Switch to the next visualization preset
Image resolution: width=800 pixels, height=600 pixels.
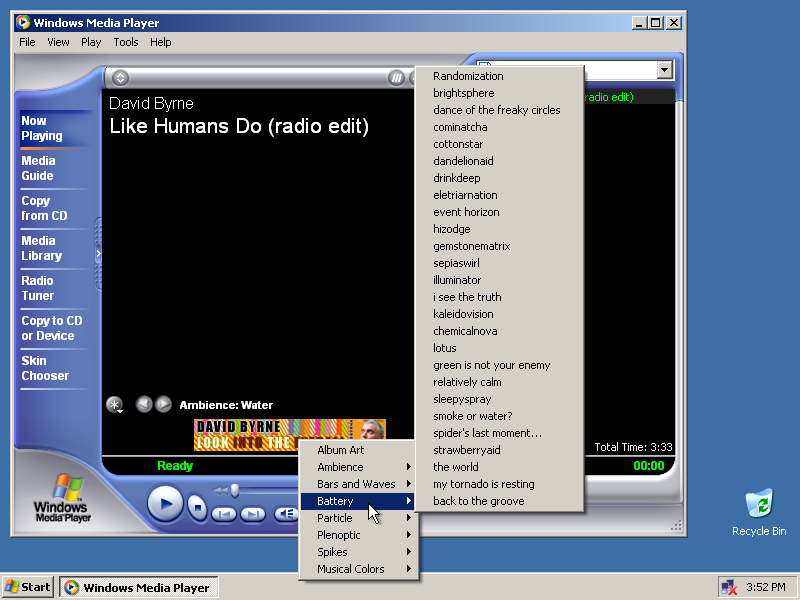(163, 405)
